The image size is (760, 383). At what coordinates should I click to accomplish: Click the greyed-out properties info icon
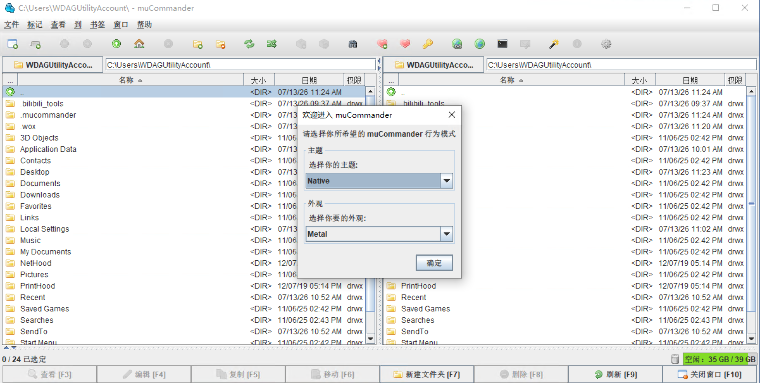pyautogui.click(x=577, y=44)
